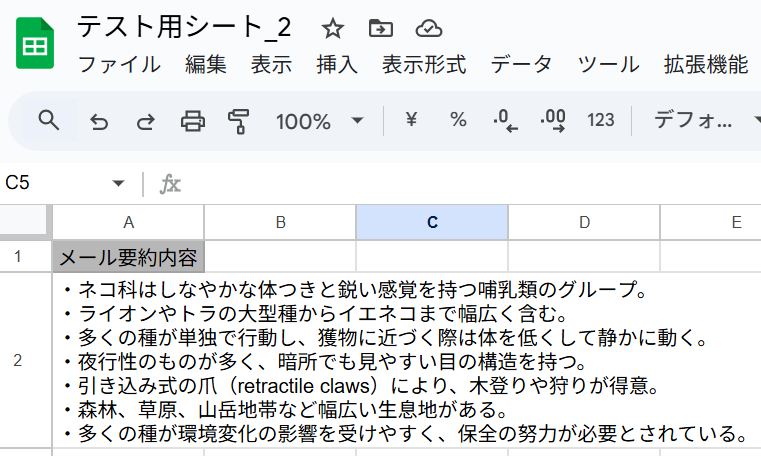The image size is (761, 456).
Task: Decrease decimal places
Action: coord(505,120)
